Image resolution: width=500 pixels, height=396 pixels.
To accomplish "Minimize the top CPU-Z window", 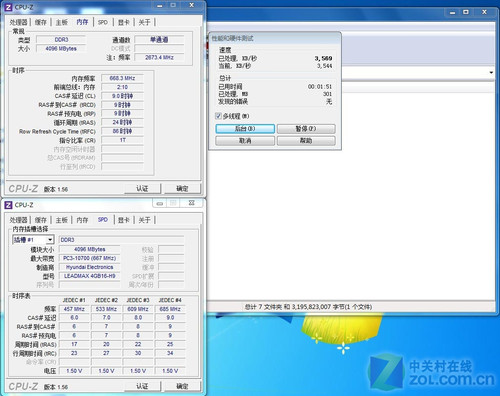I will click(x=159, y=6).
